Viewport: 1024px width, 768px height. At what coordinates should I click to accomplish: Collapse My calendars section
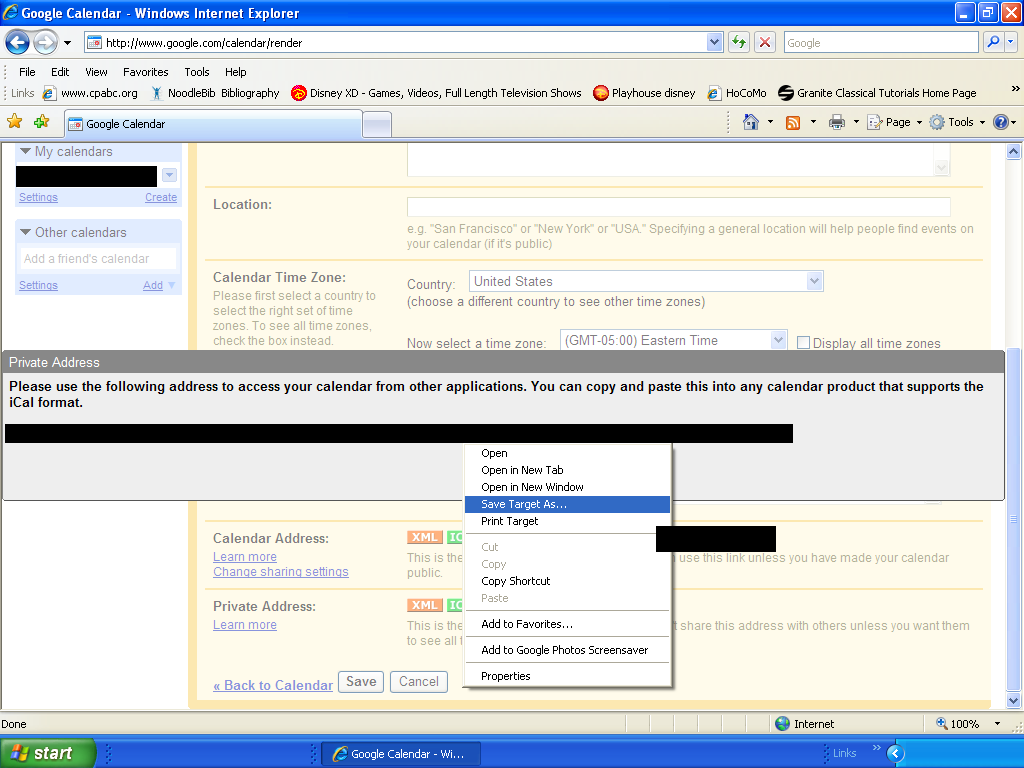pyautogui.click(x=25, y=151)
